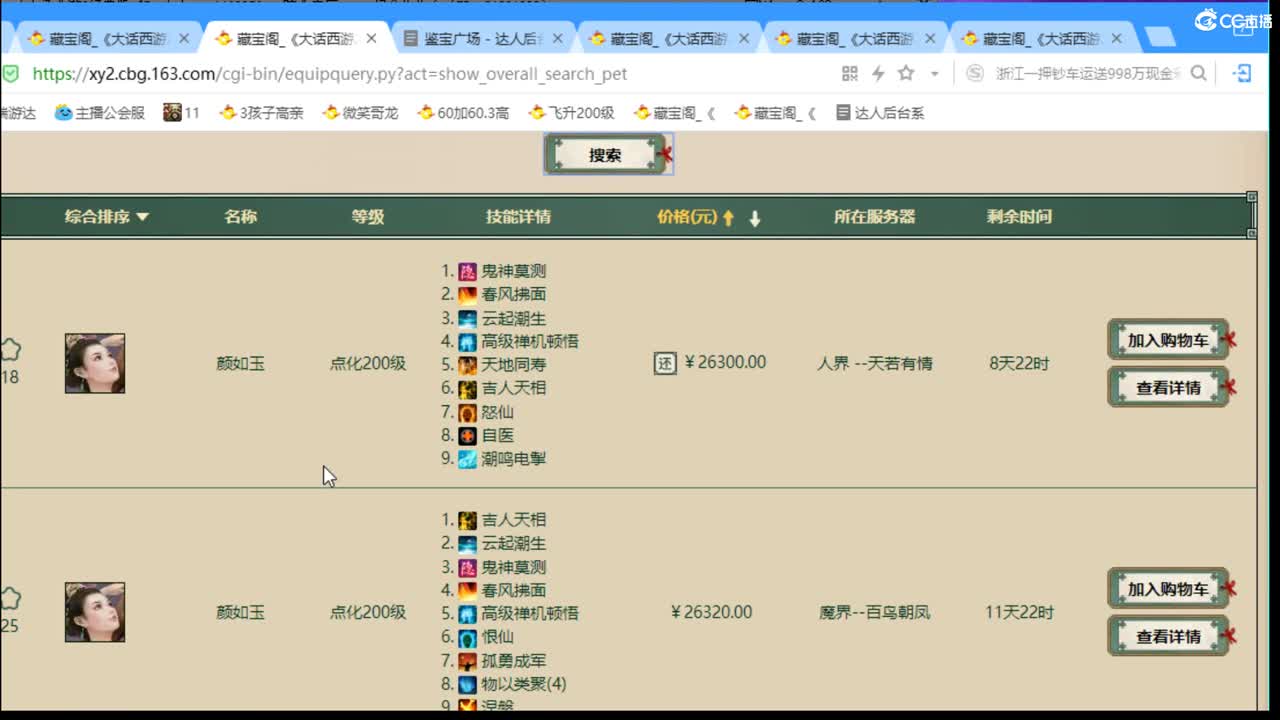The height and width of the screenshot is (720, 1280).
Task: Open the 60加60.3高 bookmark
Action: coord(463,113)
